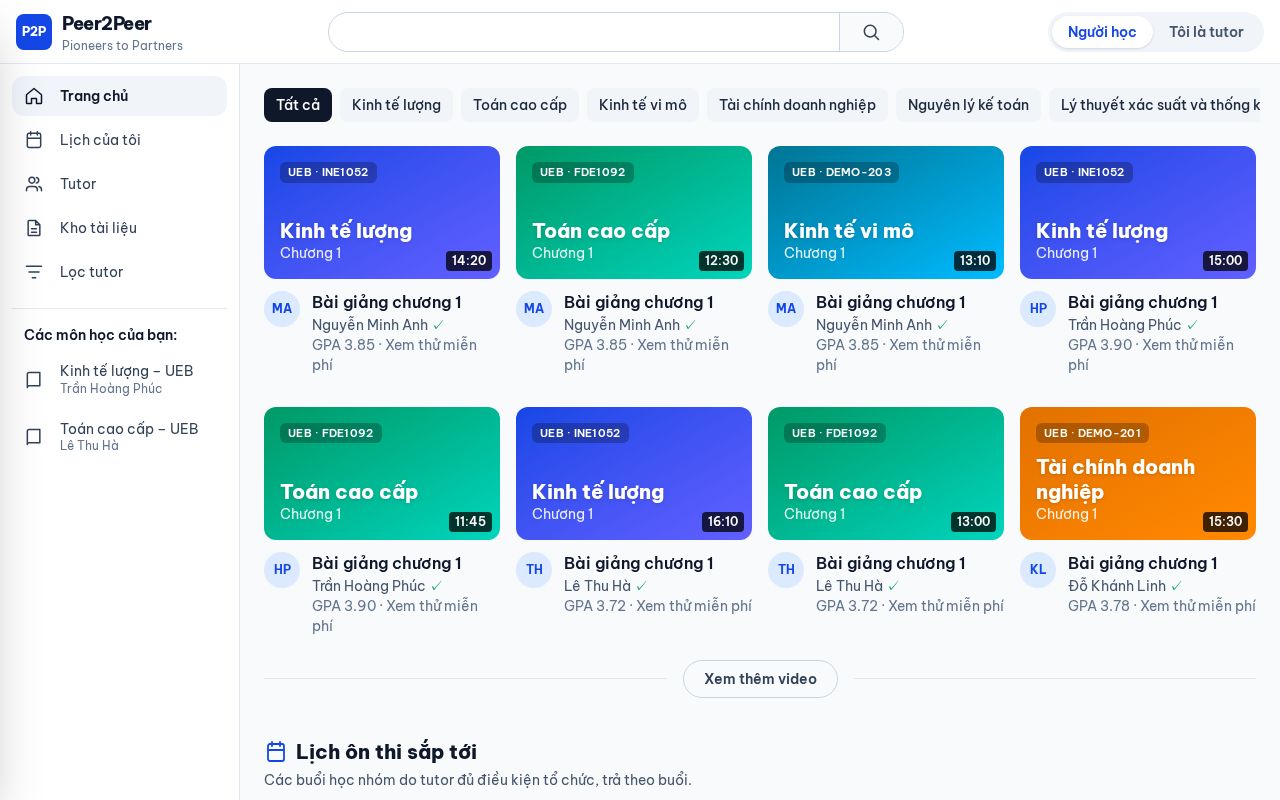The image size is (1280, 800).
Task: Play the Kinh tế lượng 14:20 video thumbnail
Action: pyautogui.click(x=382, y=212)
